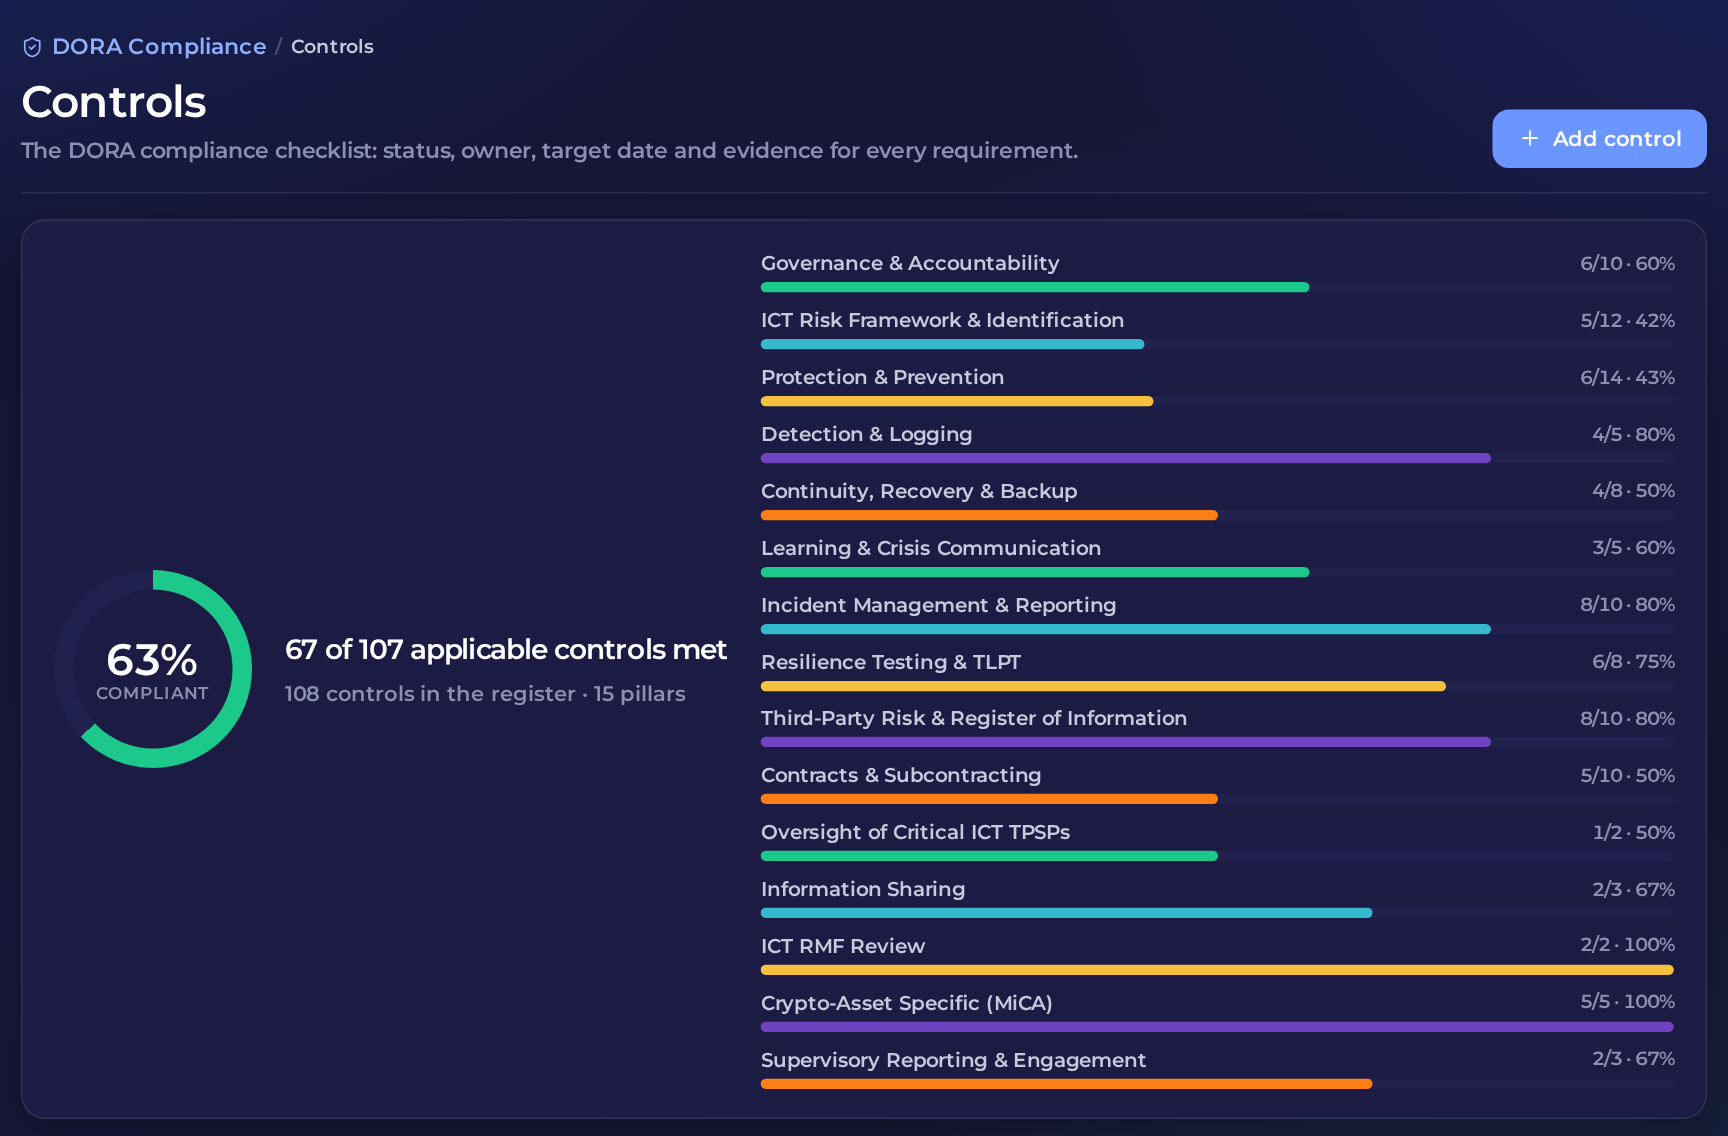Click the 5/10 · 50% score
The image size is (1728, 1136).
1627,775
